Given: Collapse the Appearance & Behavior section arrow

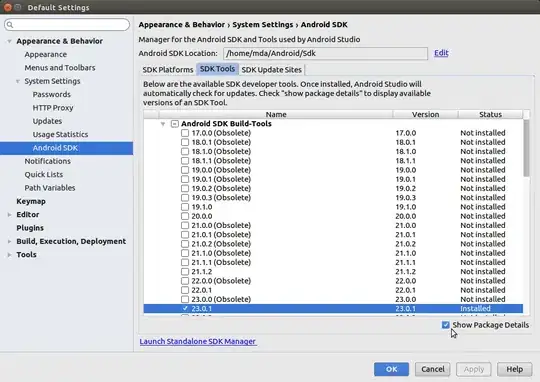Looking at the screenshot, I should point(9,41).
